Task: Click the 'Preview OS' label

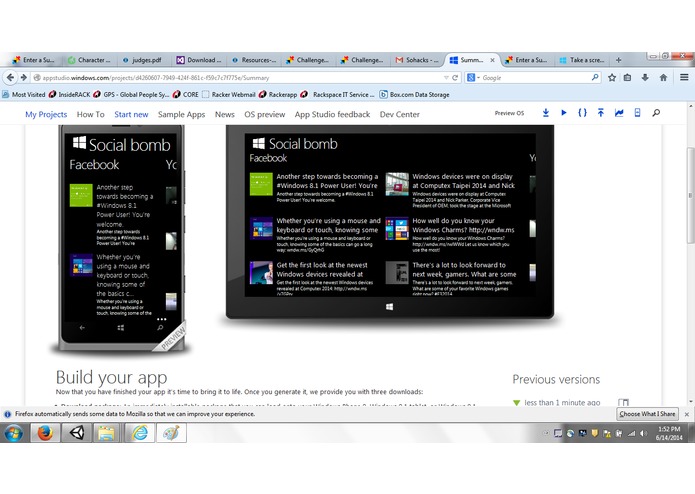Action: 509,113
